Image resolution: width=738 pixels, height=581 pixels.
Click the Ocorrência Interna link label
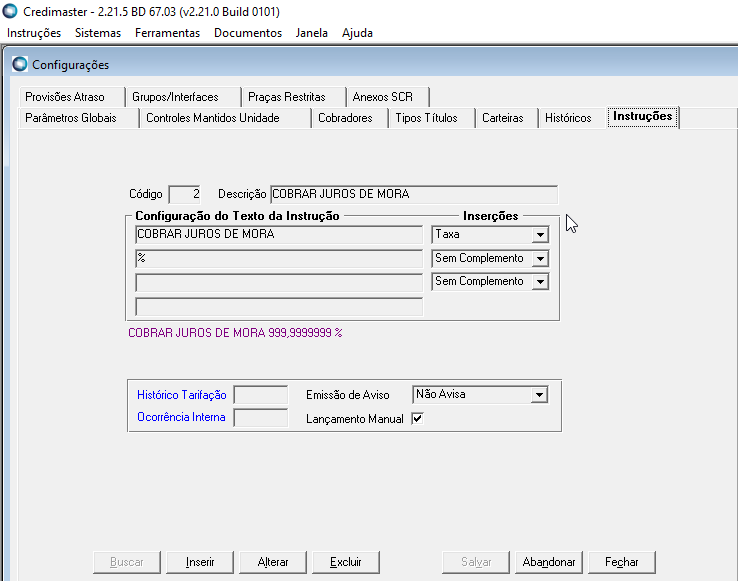point(181,417)
